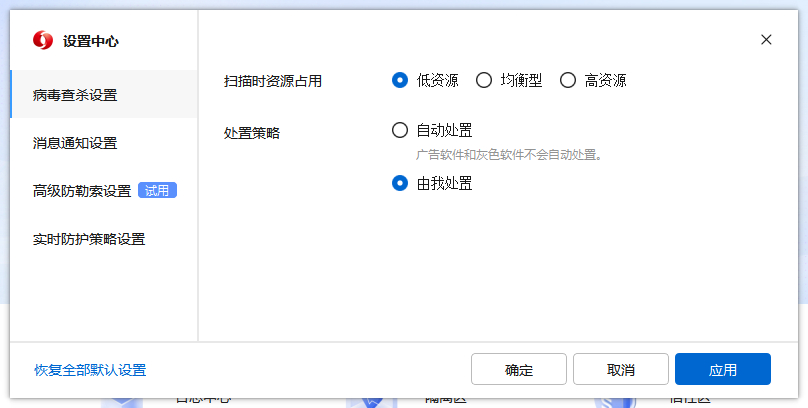The height and width of the screenshot is (408, 808).
Task: Click 恢复全部默认设置 link
Action: tap(90, 370)
